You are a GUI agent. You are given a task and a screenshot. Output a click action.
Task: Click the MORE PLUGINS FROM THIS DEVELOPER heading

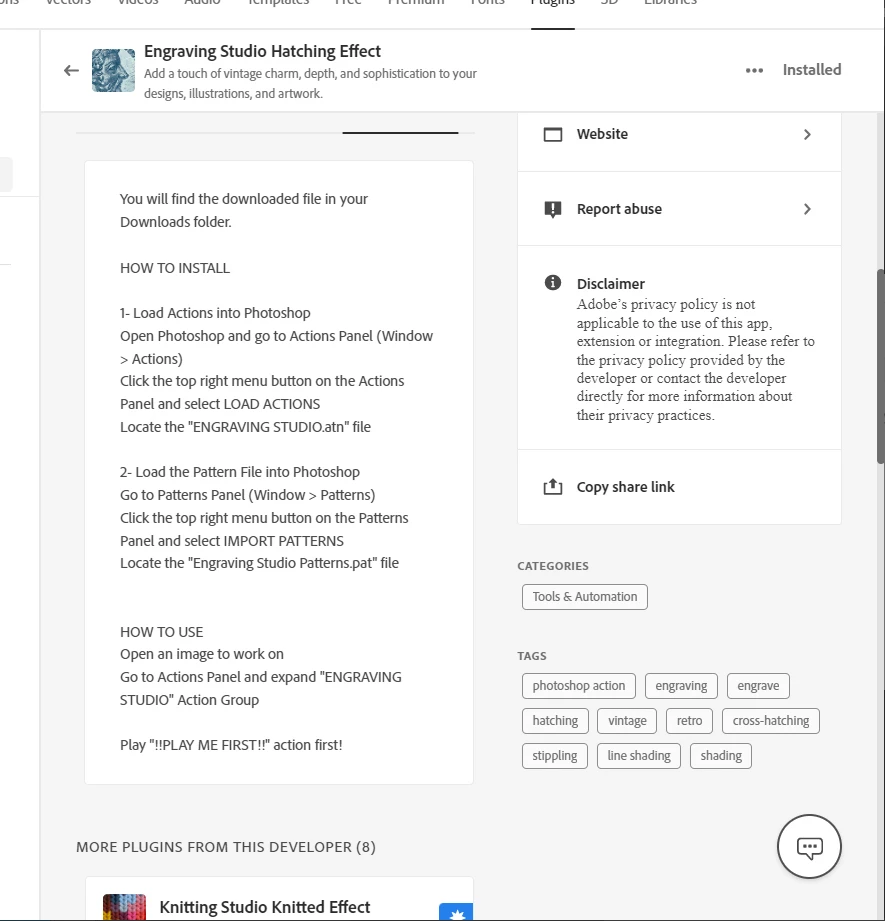pyautogui.click(x=226, y=847)
